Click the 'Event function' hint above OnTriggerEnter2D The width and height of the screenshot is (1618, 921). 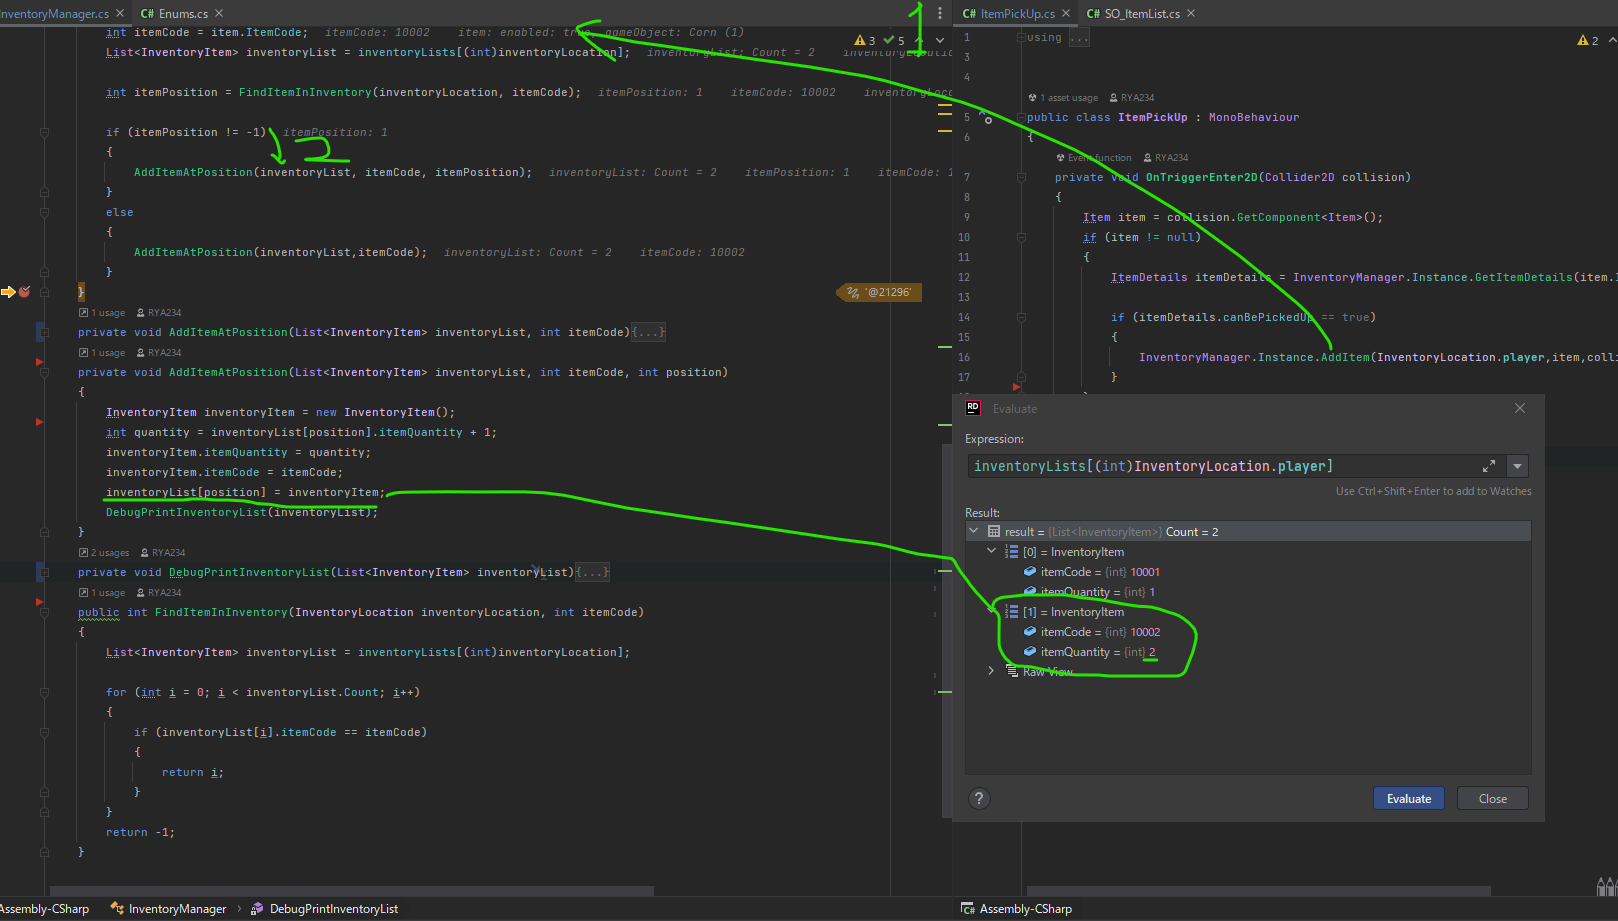click(x=1094, y=158)
